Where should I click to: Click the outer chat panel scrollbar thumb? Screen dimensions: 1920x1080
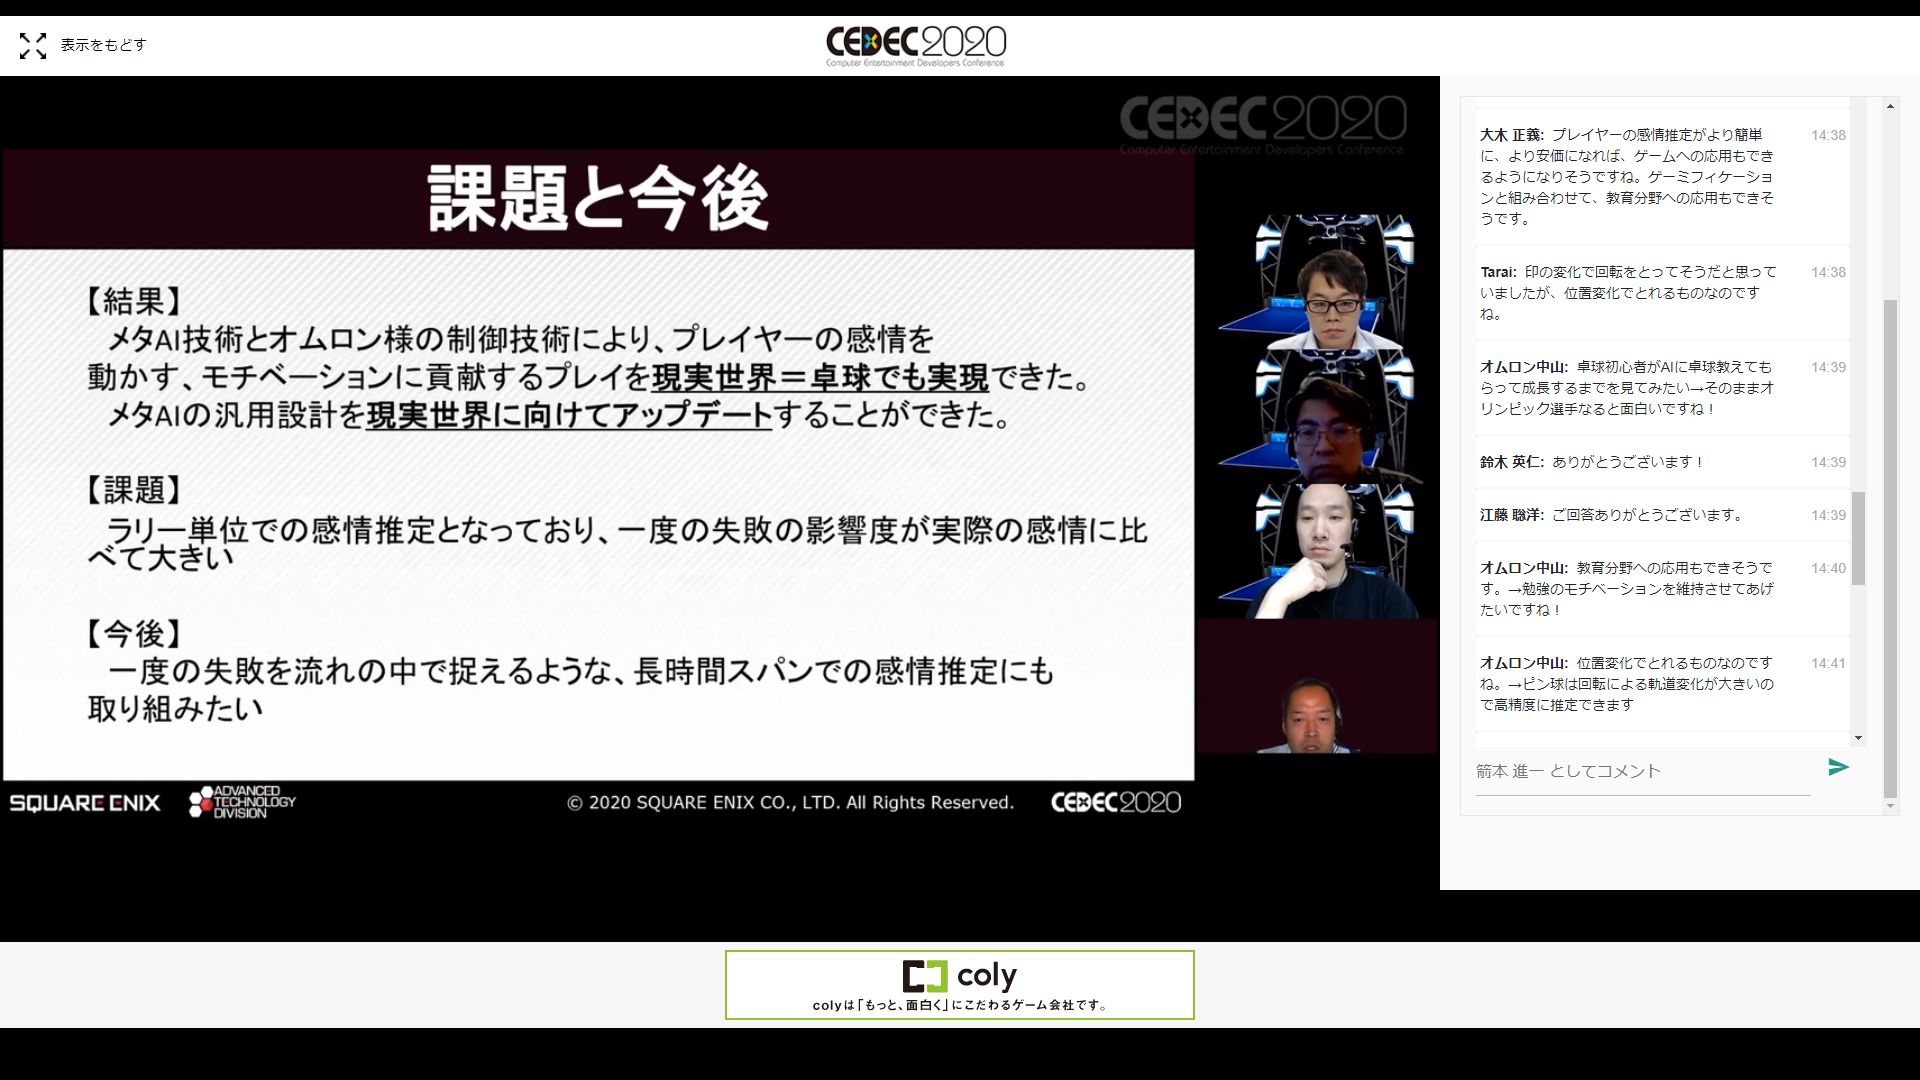1890,550
